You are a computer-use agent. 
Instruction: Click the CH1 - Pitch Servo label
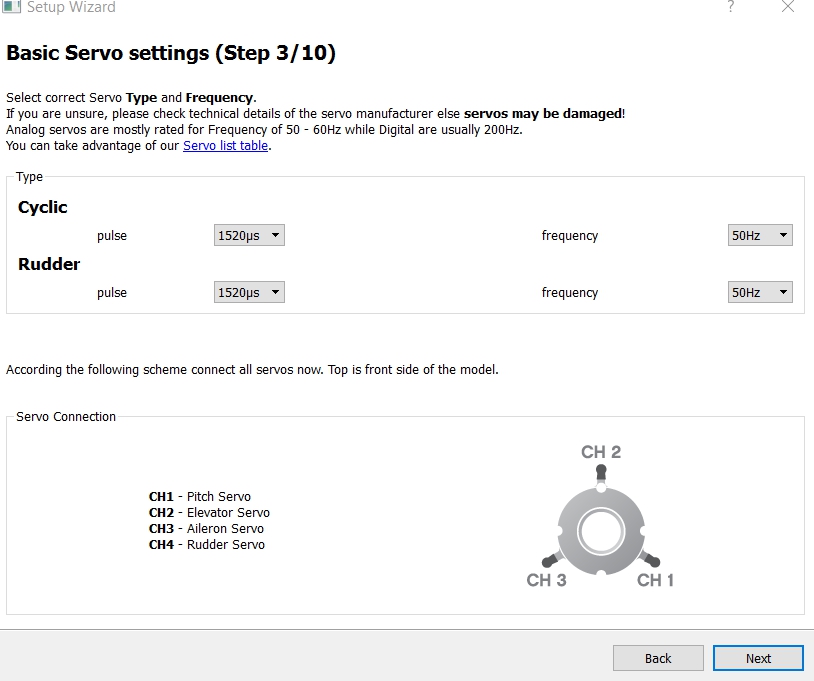click(x=200, y=497)
